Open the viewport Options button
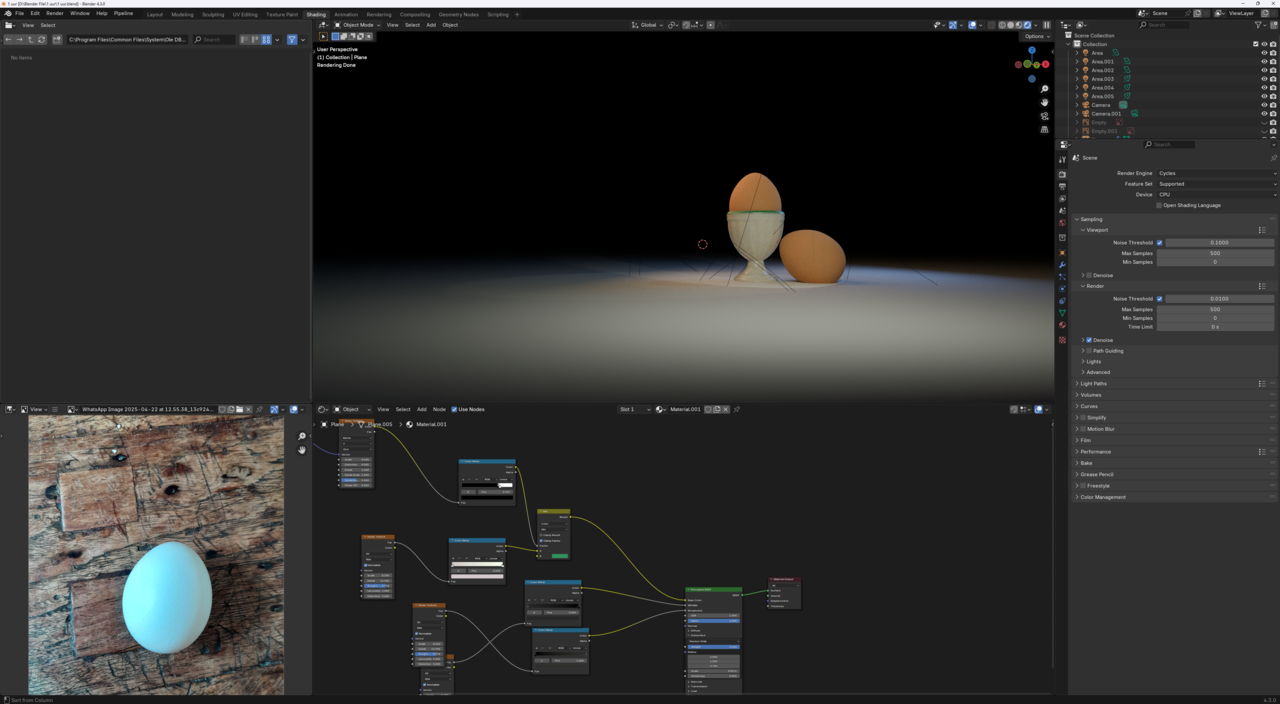 tap(1035, 36)
